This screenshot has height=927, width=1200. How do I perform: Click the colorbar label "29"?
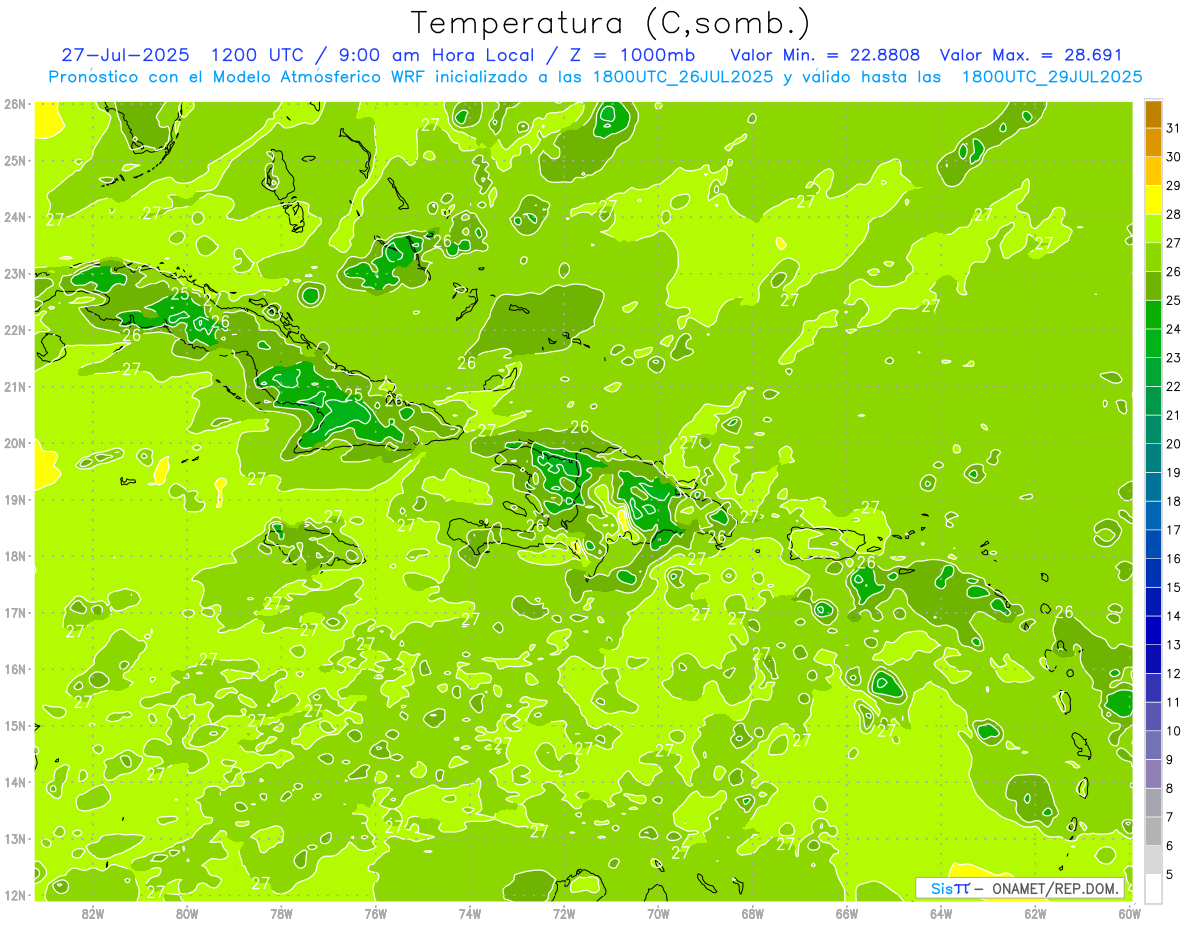pos(1174,186)
